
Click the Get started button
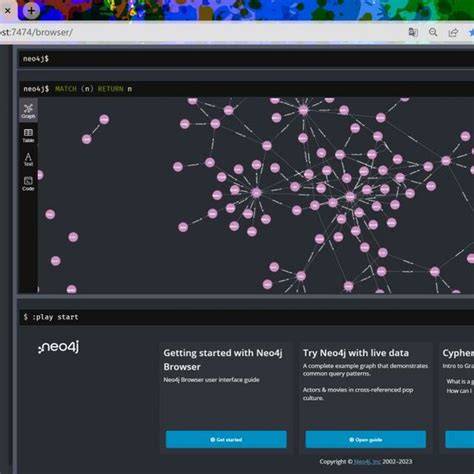(226, 439)
